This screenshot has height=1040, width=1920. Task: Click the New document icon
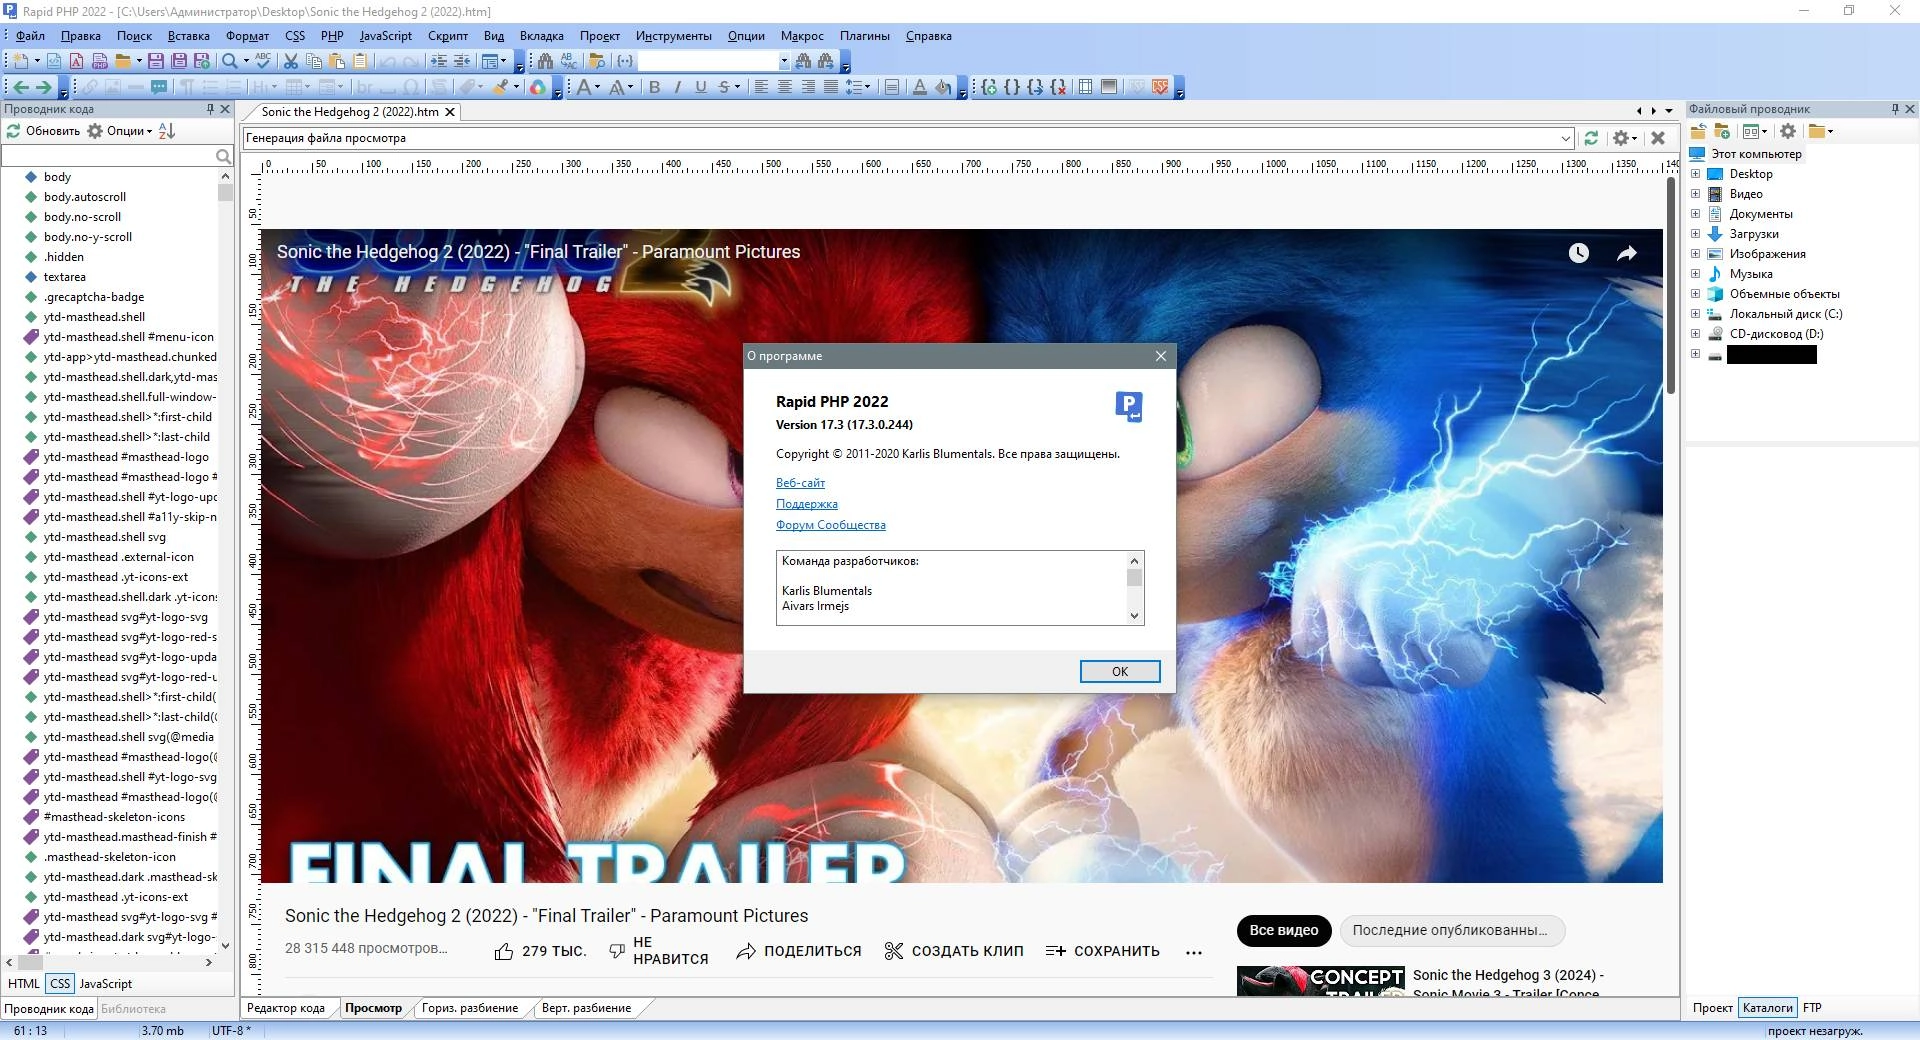(x=20, y=61)
